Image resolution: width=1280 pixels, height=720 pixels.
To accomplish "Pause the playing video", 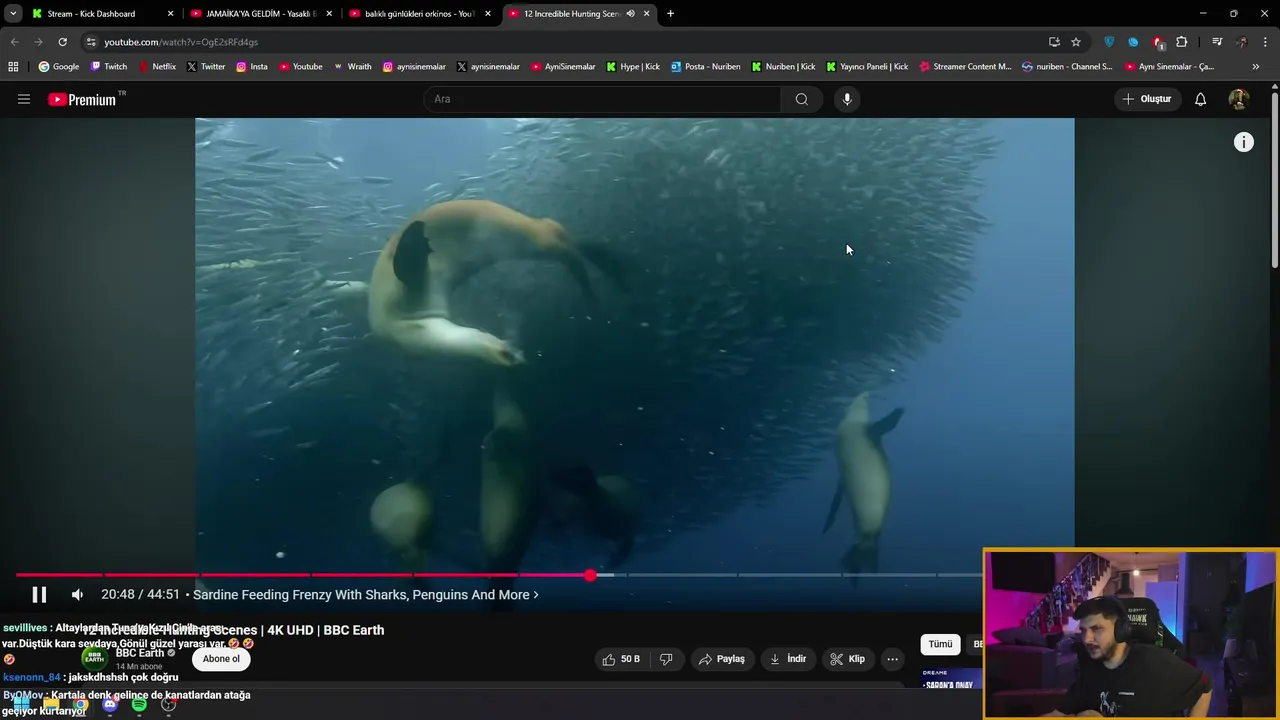I will click(39, 595).
